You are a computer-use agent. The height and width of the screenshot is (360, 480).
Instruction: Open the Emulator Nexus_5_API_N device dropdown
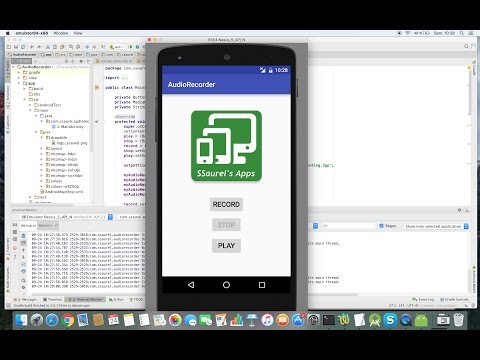point(67,217)
